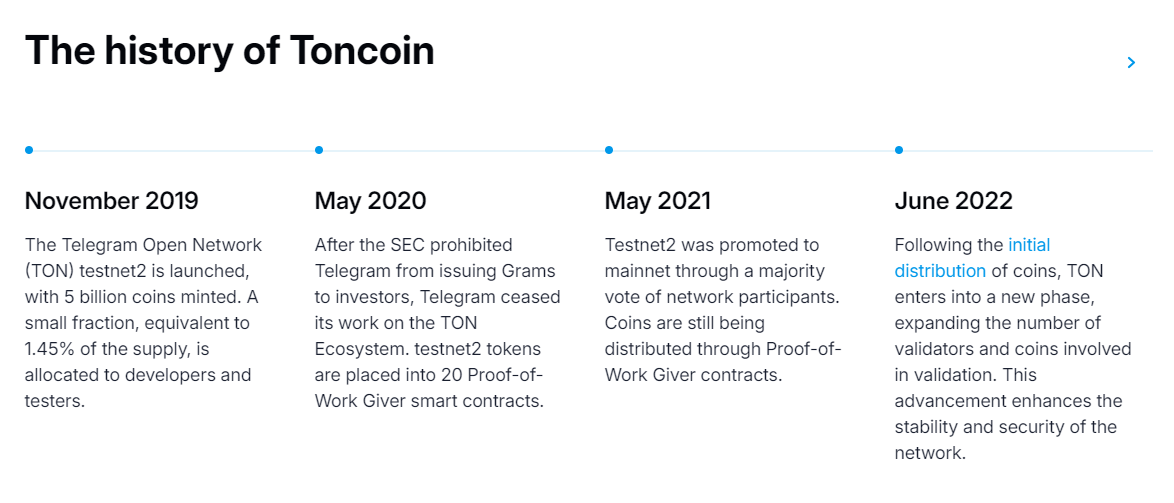Click the testnet2 launch description paragraph

pyautogui.click(x=144, y=323)
